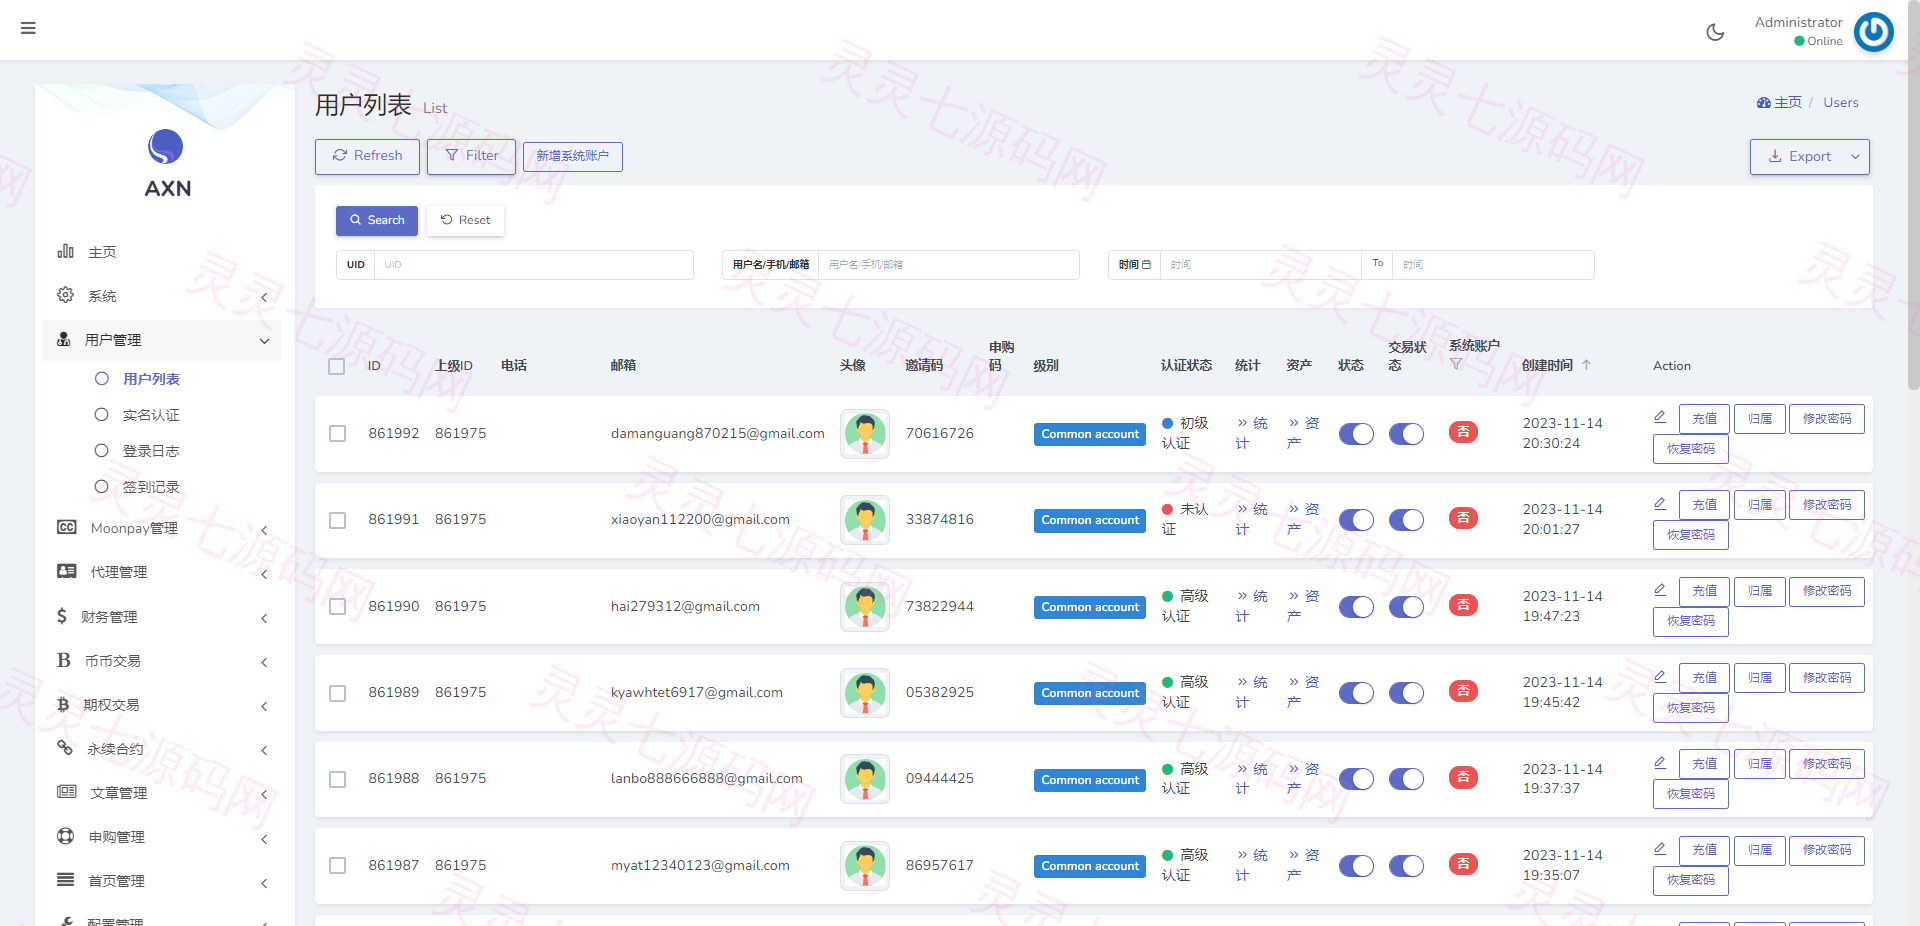Expand the 财务管理 sidebar menu
The width and height of the screenshot is (1920, 926).
click(x=162, y=617)
